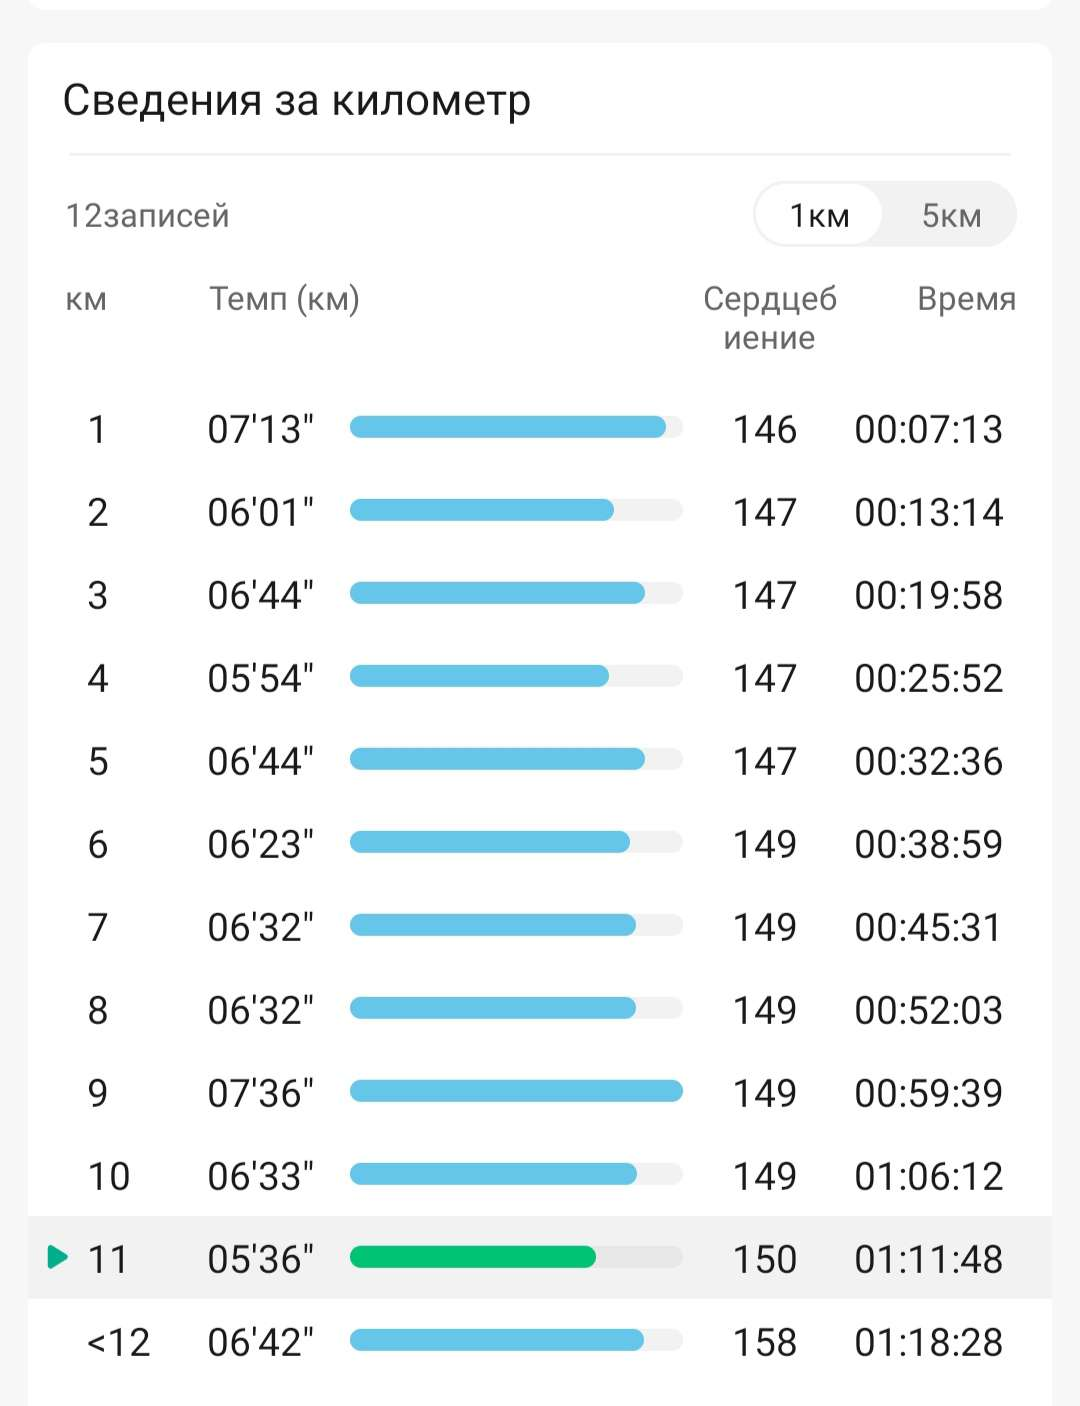Image resolution: width=1080 pixels, height=1406 pixels.
Task: Click the Сердцебиение column header
Action: coord(769,317)
